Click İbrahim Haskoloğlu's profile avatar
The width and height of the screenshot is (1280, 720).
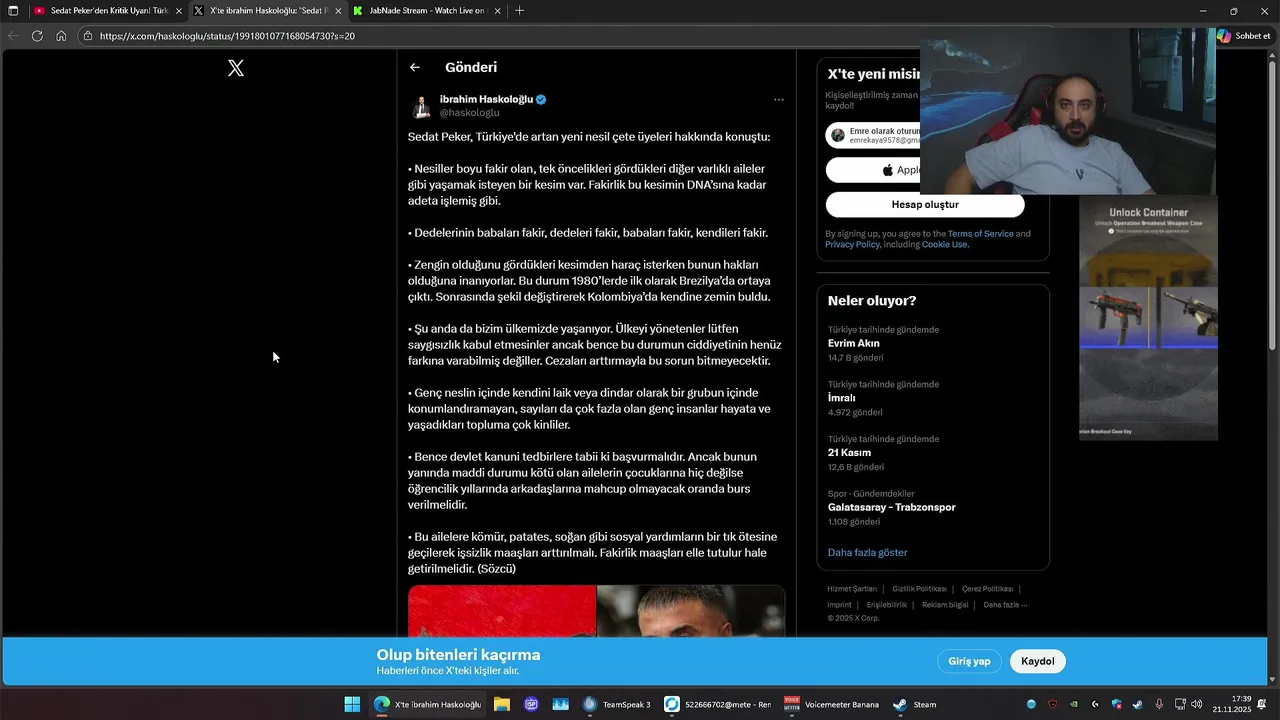tap(421, 106)
